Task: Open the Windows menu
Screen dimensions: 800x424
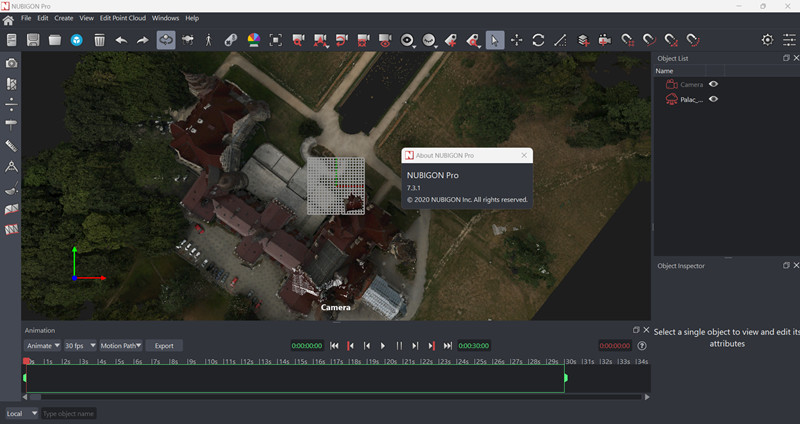Action: [x=165, y=18]
